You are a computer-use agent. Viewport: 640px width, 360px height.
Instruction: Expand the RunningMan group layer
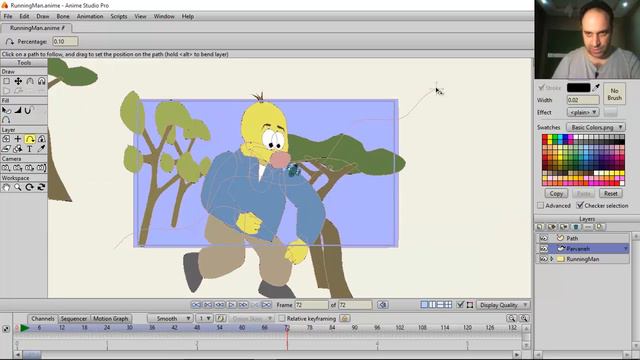pyautogui.click(x=552, y=259)
